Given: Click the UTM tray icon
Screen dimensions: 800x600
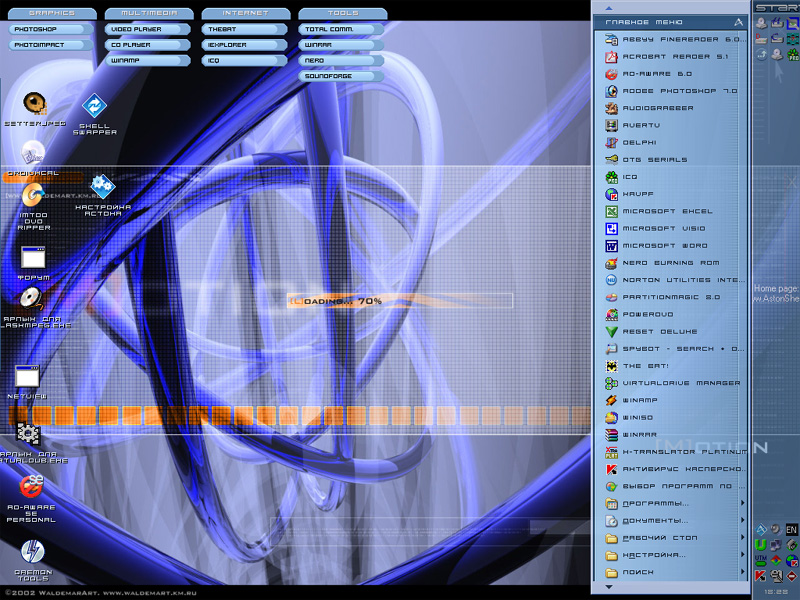Looking at the screenshot, I should pyautogui.click(x=760, y=560).
